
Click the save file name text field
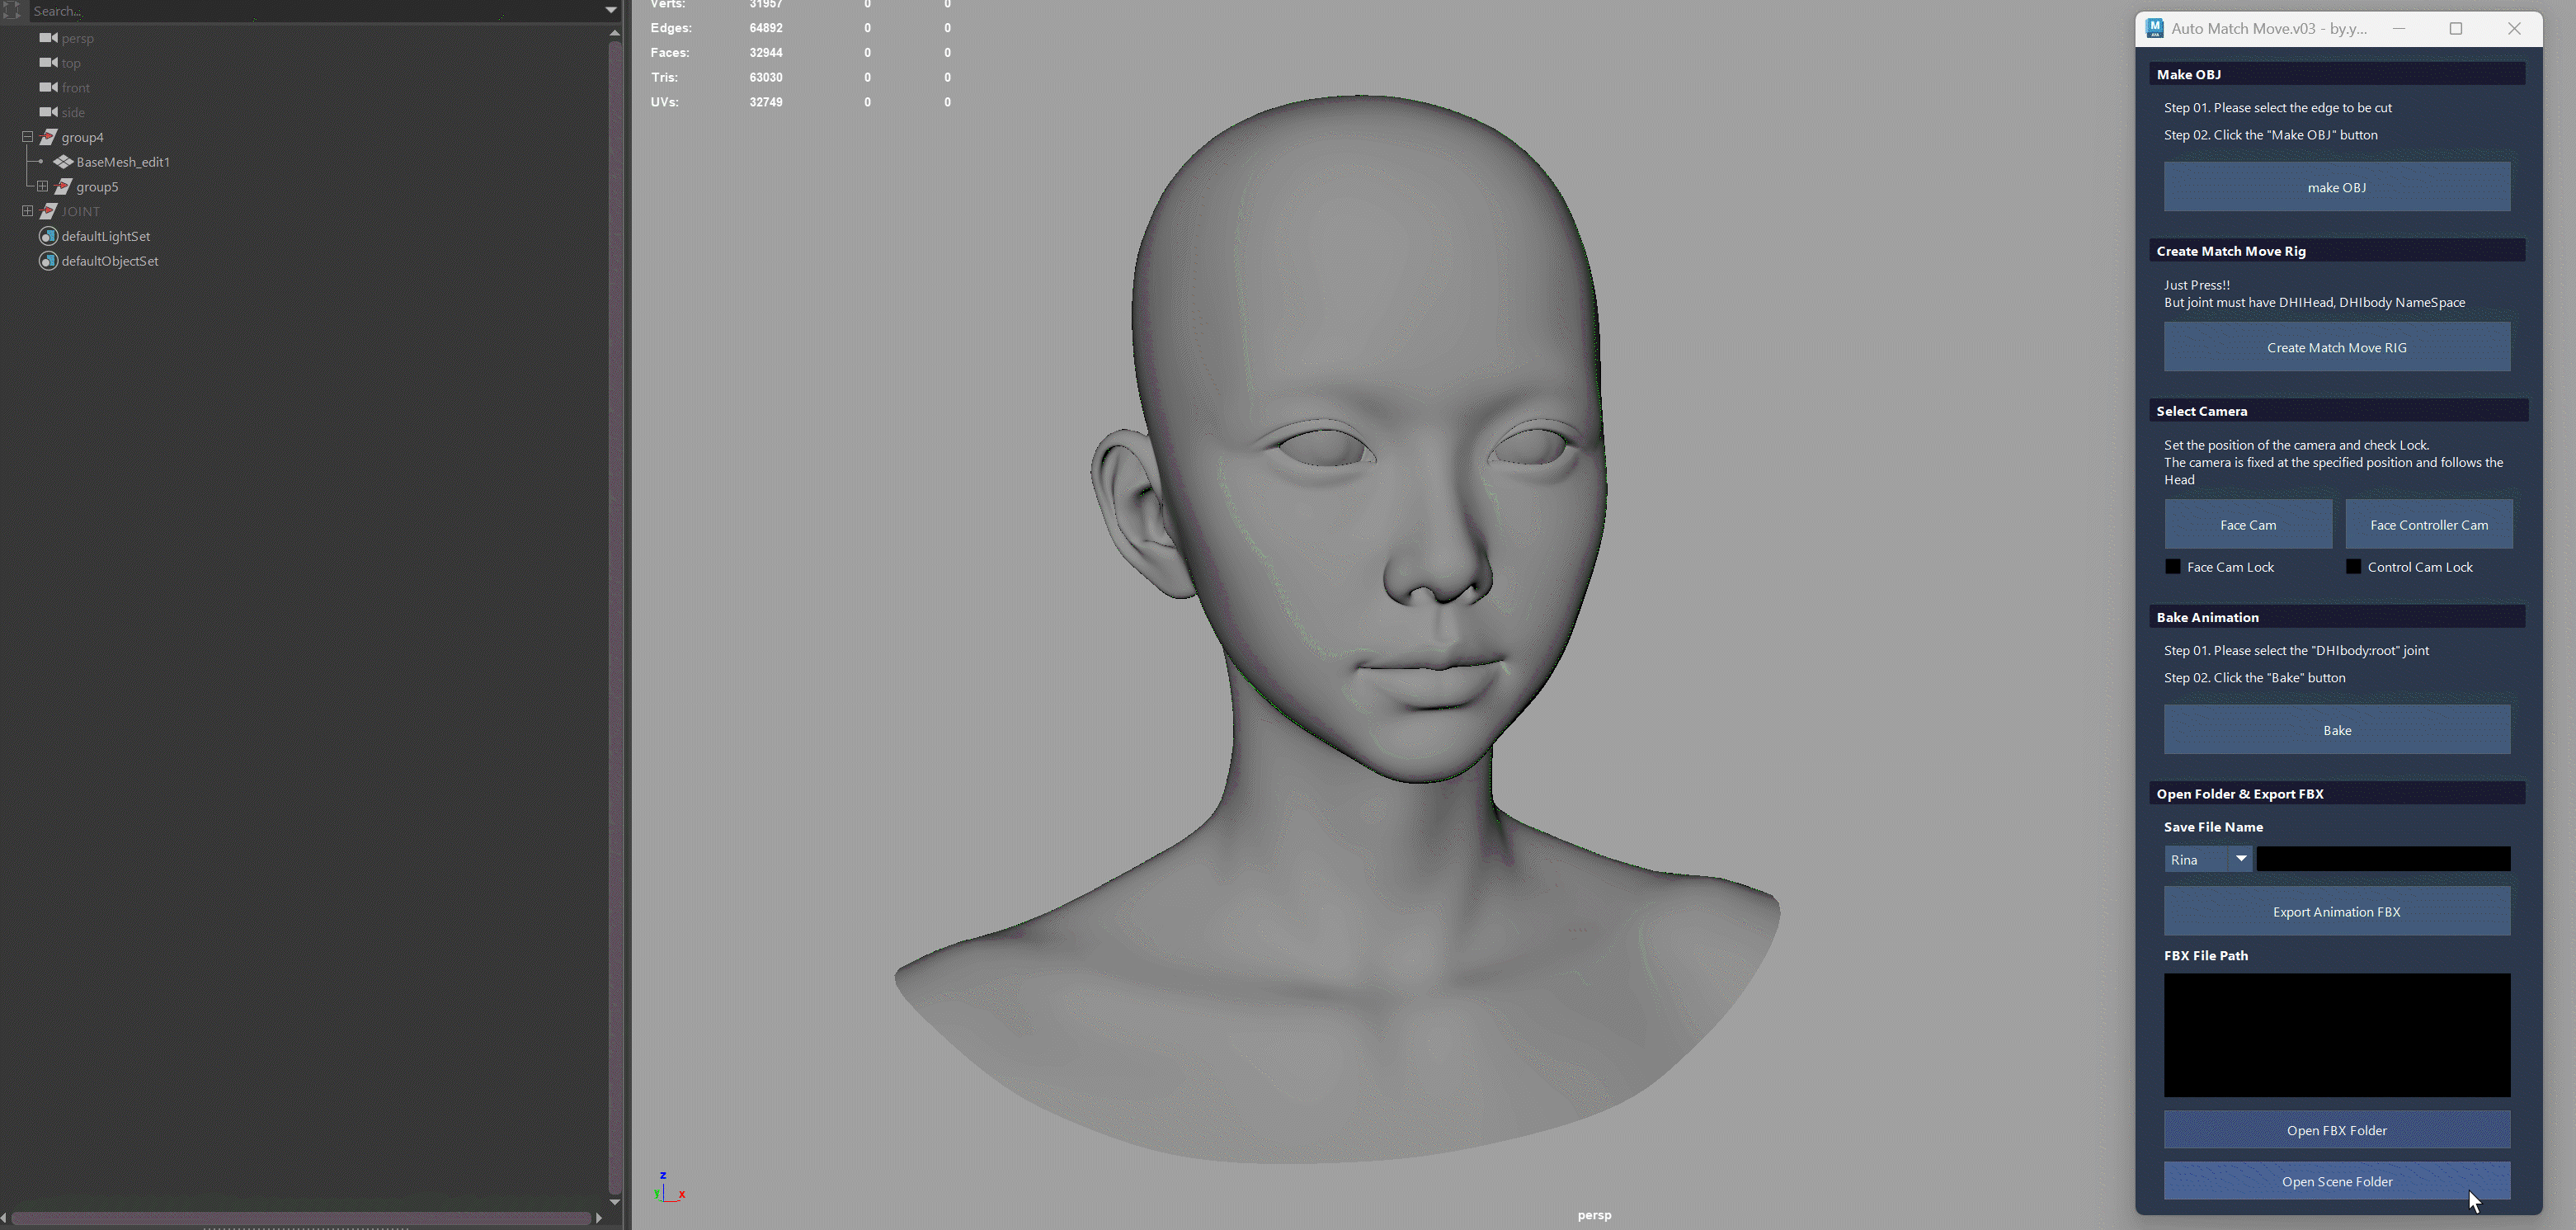click(2382, 859)
